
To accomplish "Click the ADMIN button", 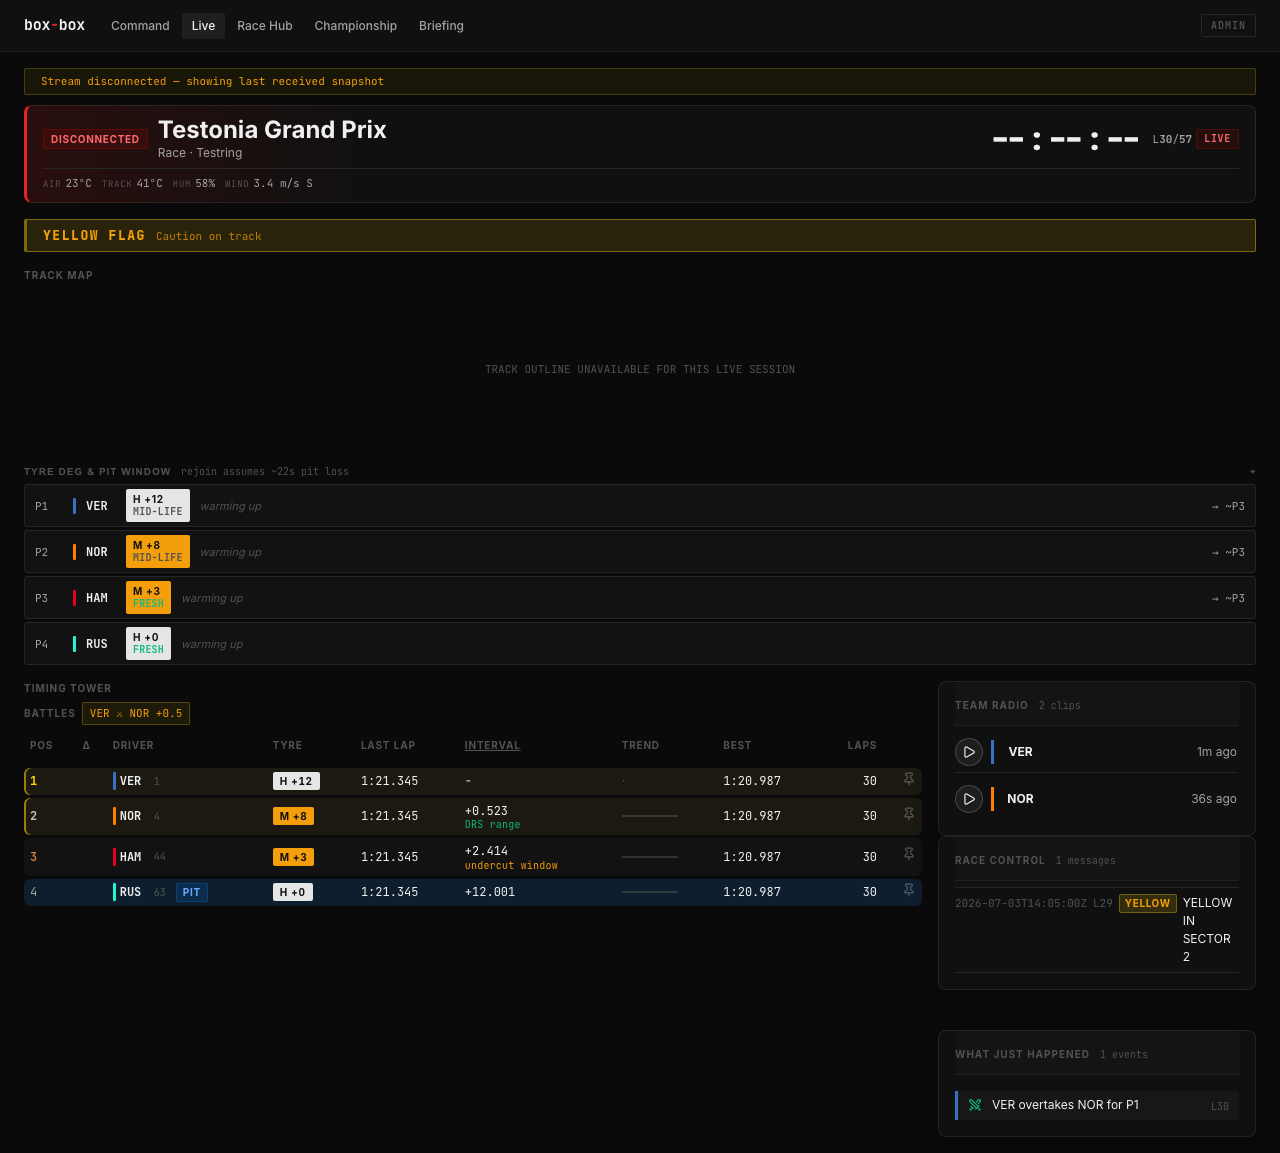I will pyautogui.click(x=1228, y=25).
